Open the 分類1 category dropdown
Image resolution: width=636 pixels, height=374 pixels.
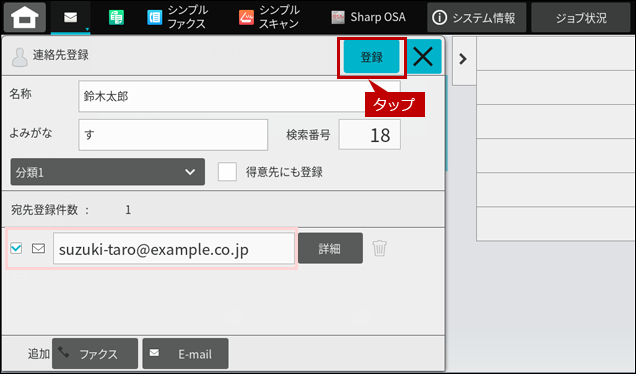tap(107, 172)
